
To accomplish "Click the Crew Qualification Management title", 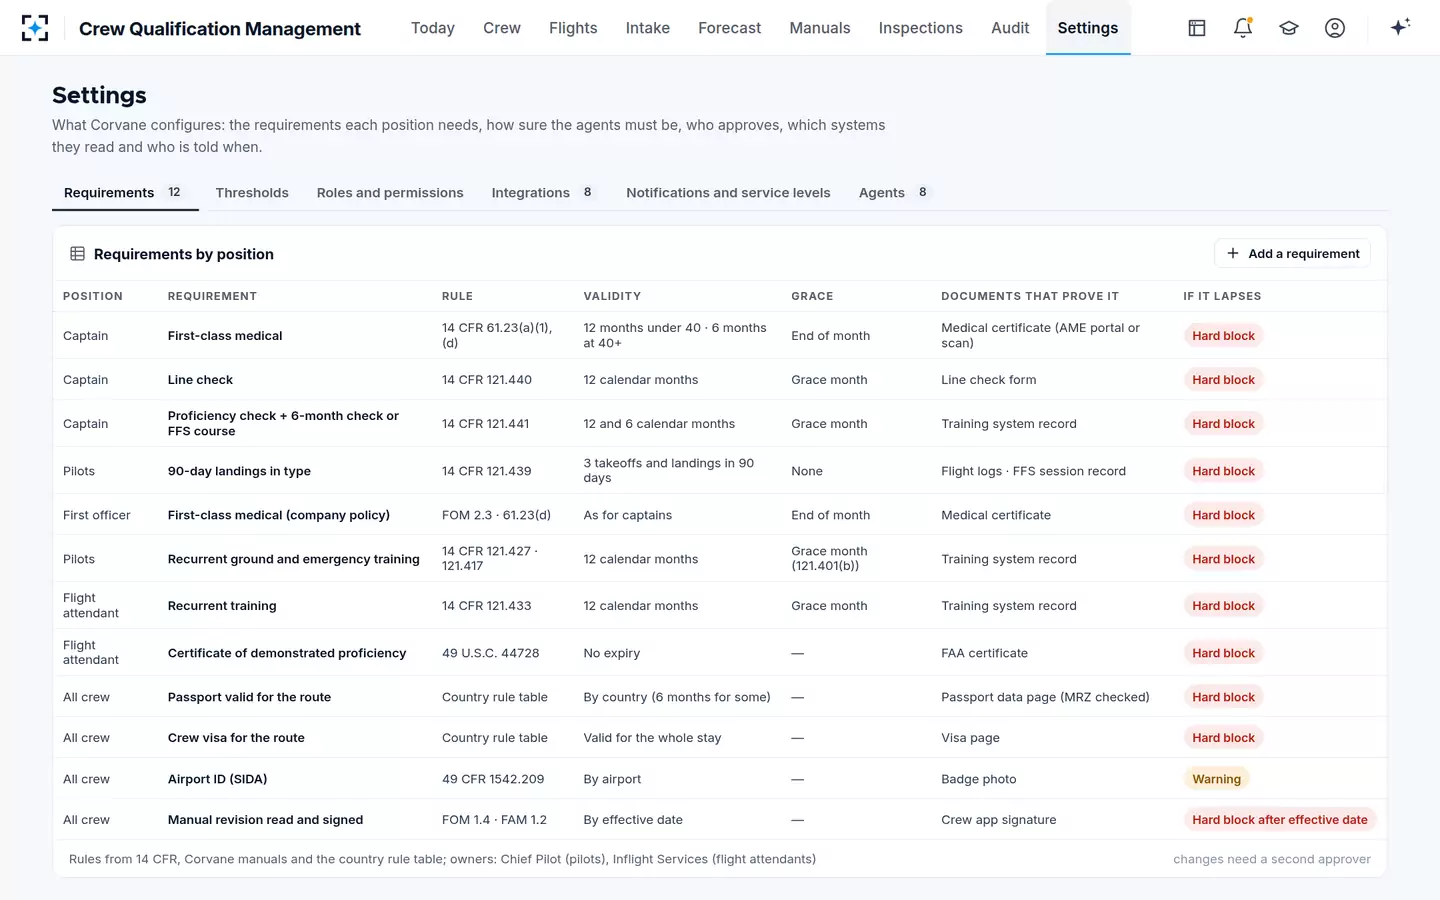I will pos(220,29).
